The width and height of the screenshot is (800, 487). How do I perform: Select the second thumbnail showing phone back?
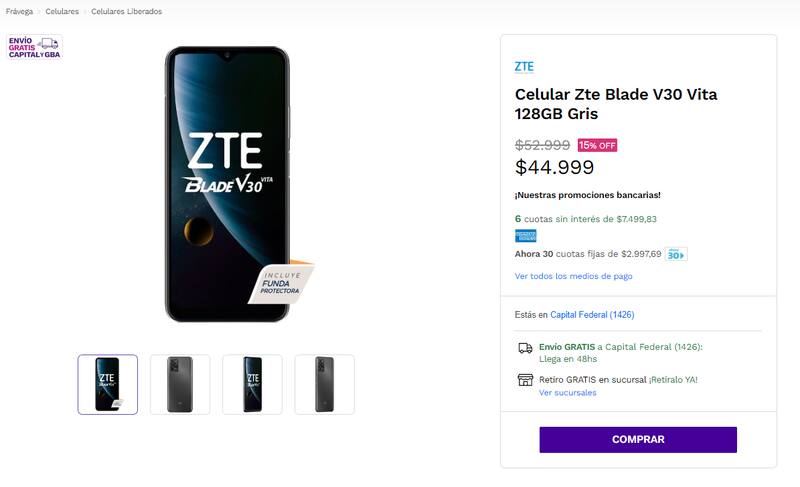click(x=180, y=384)
